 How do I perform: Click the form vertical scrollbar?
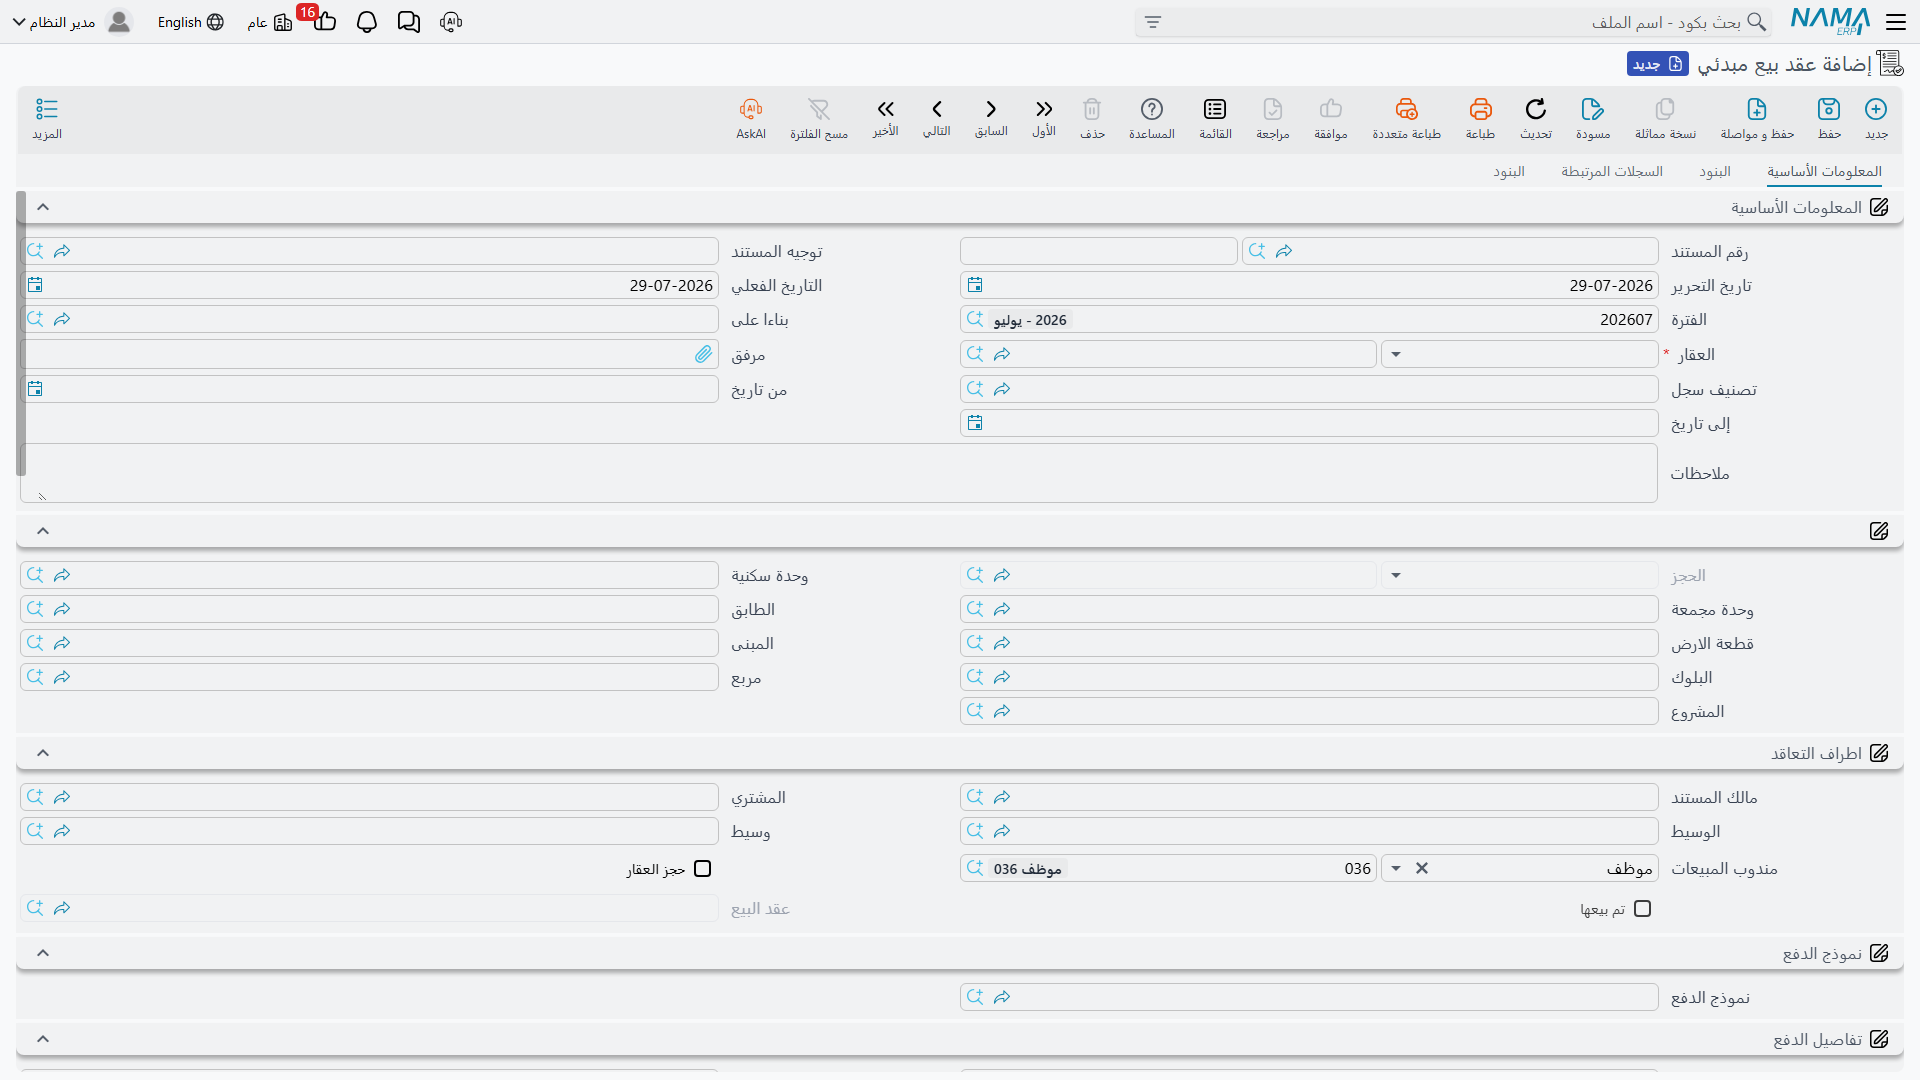21,334
